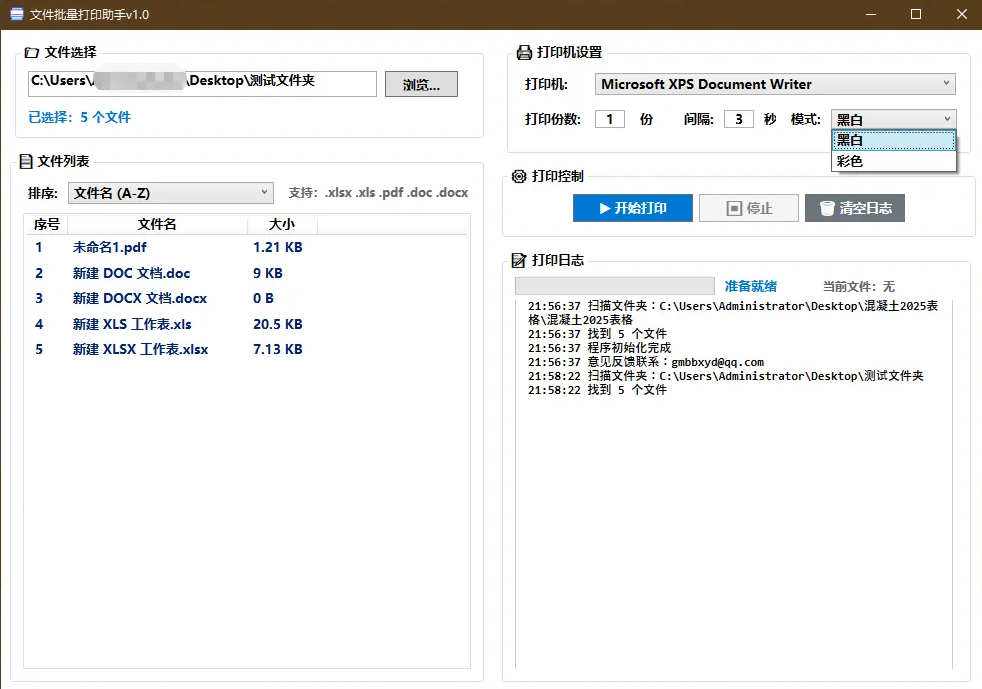The image size is (982, 689).
Task: Click the log icon beside 打印日志
Action: coord(518,260)
